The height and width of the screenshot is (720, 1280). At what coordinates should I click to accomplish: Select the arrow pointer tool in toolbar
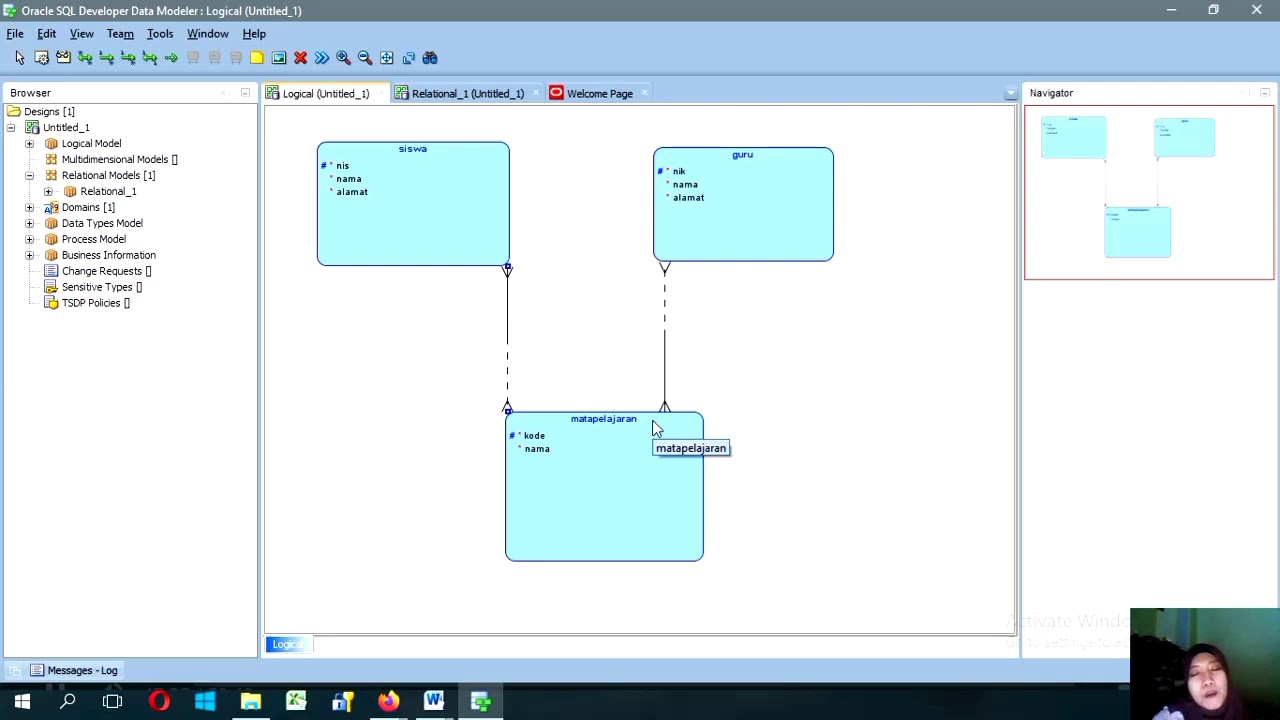coord(20,58)
